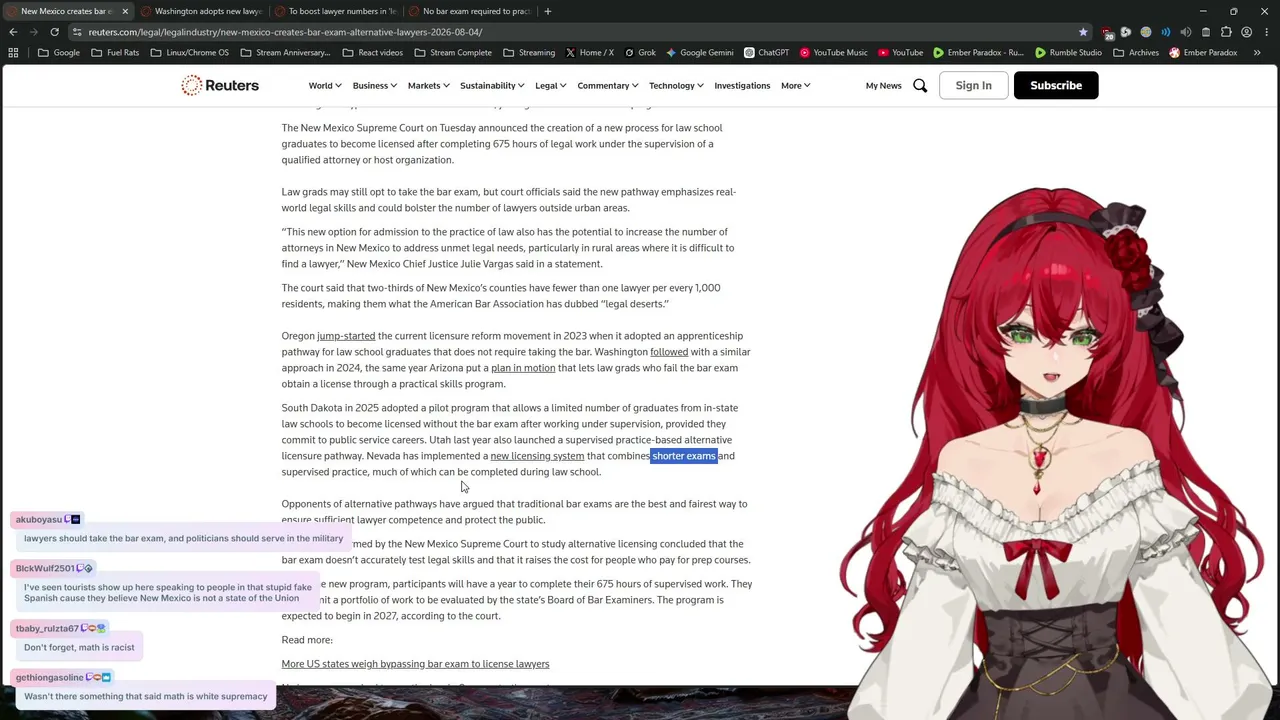Open the Rumble Studio bookmark
1280x720 pixels.
[1068, 53]
